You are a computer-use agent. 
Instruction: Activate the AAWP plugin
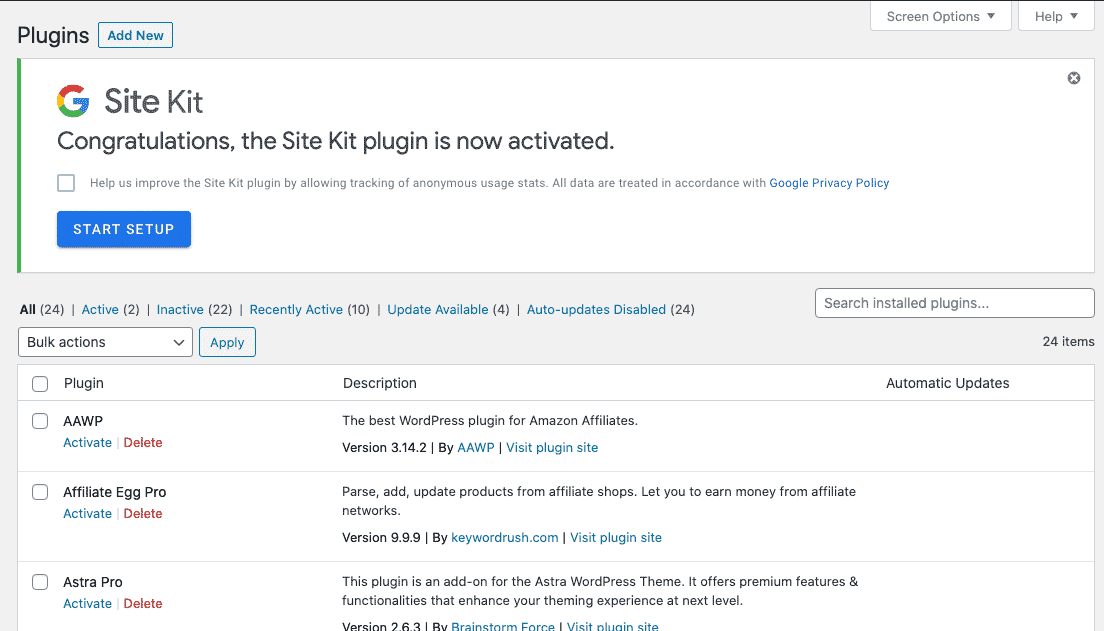tap(87, 442)
